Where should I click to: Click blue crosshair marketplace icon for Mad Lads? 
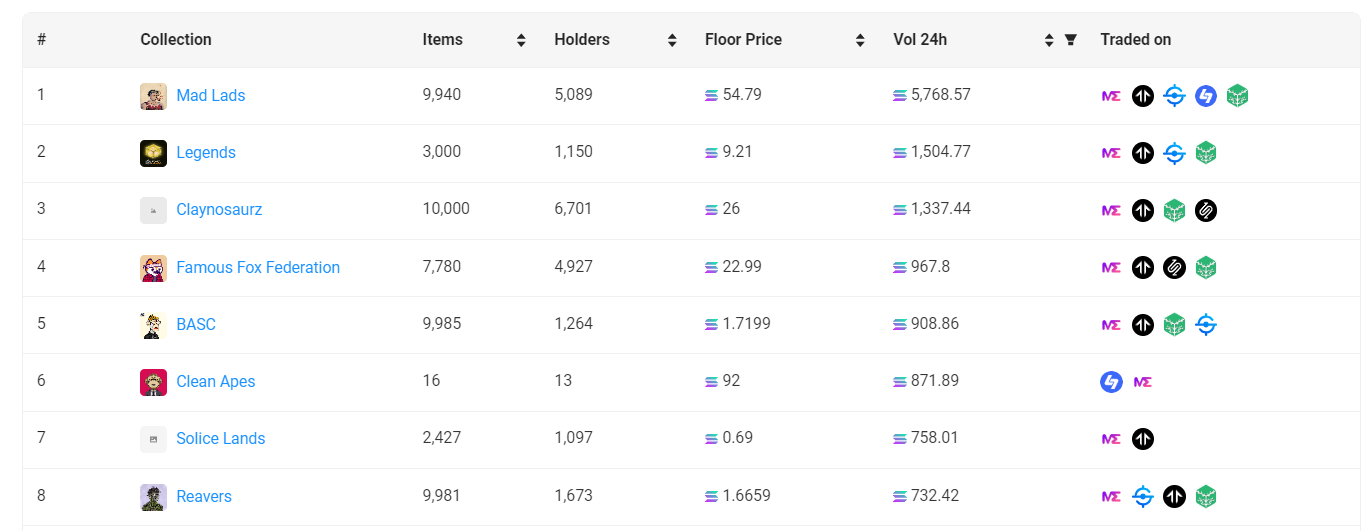click(1174, 96)
